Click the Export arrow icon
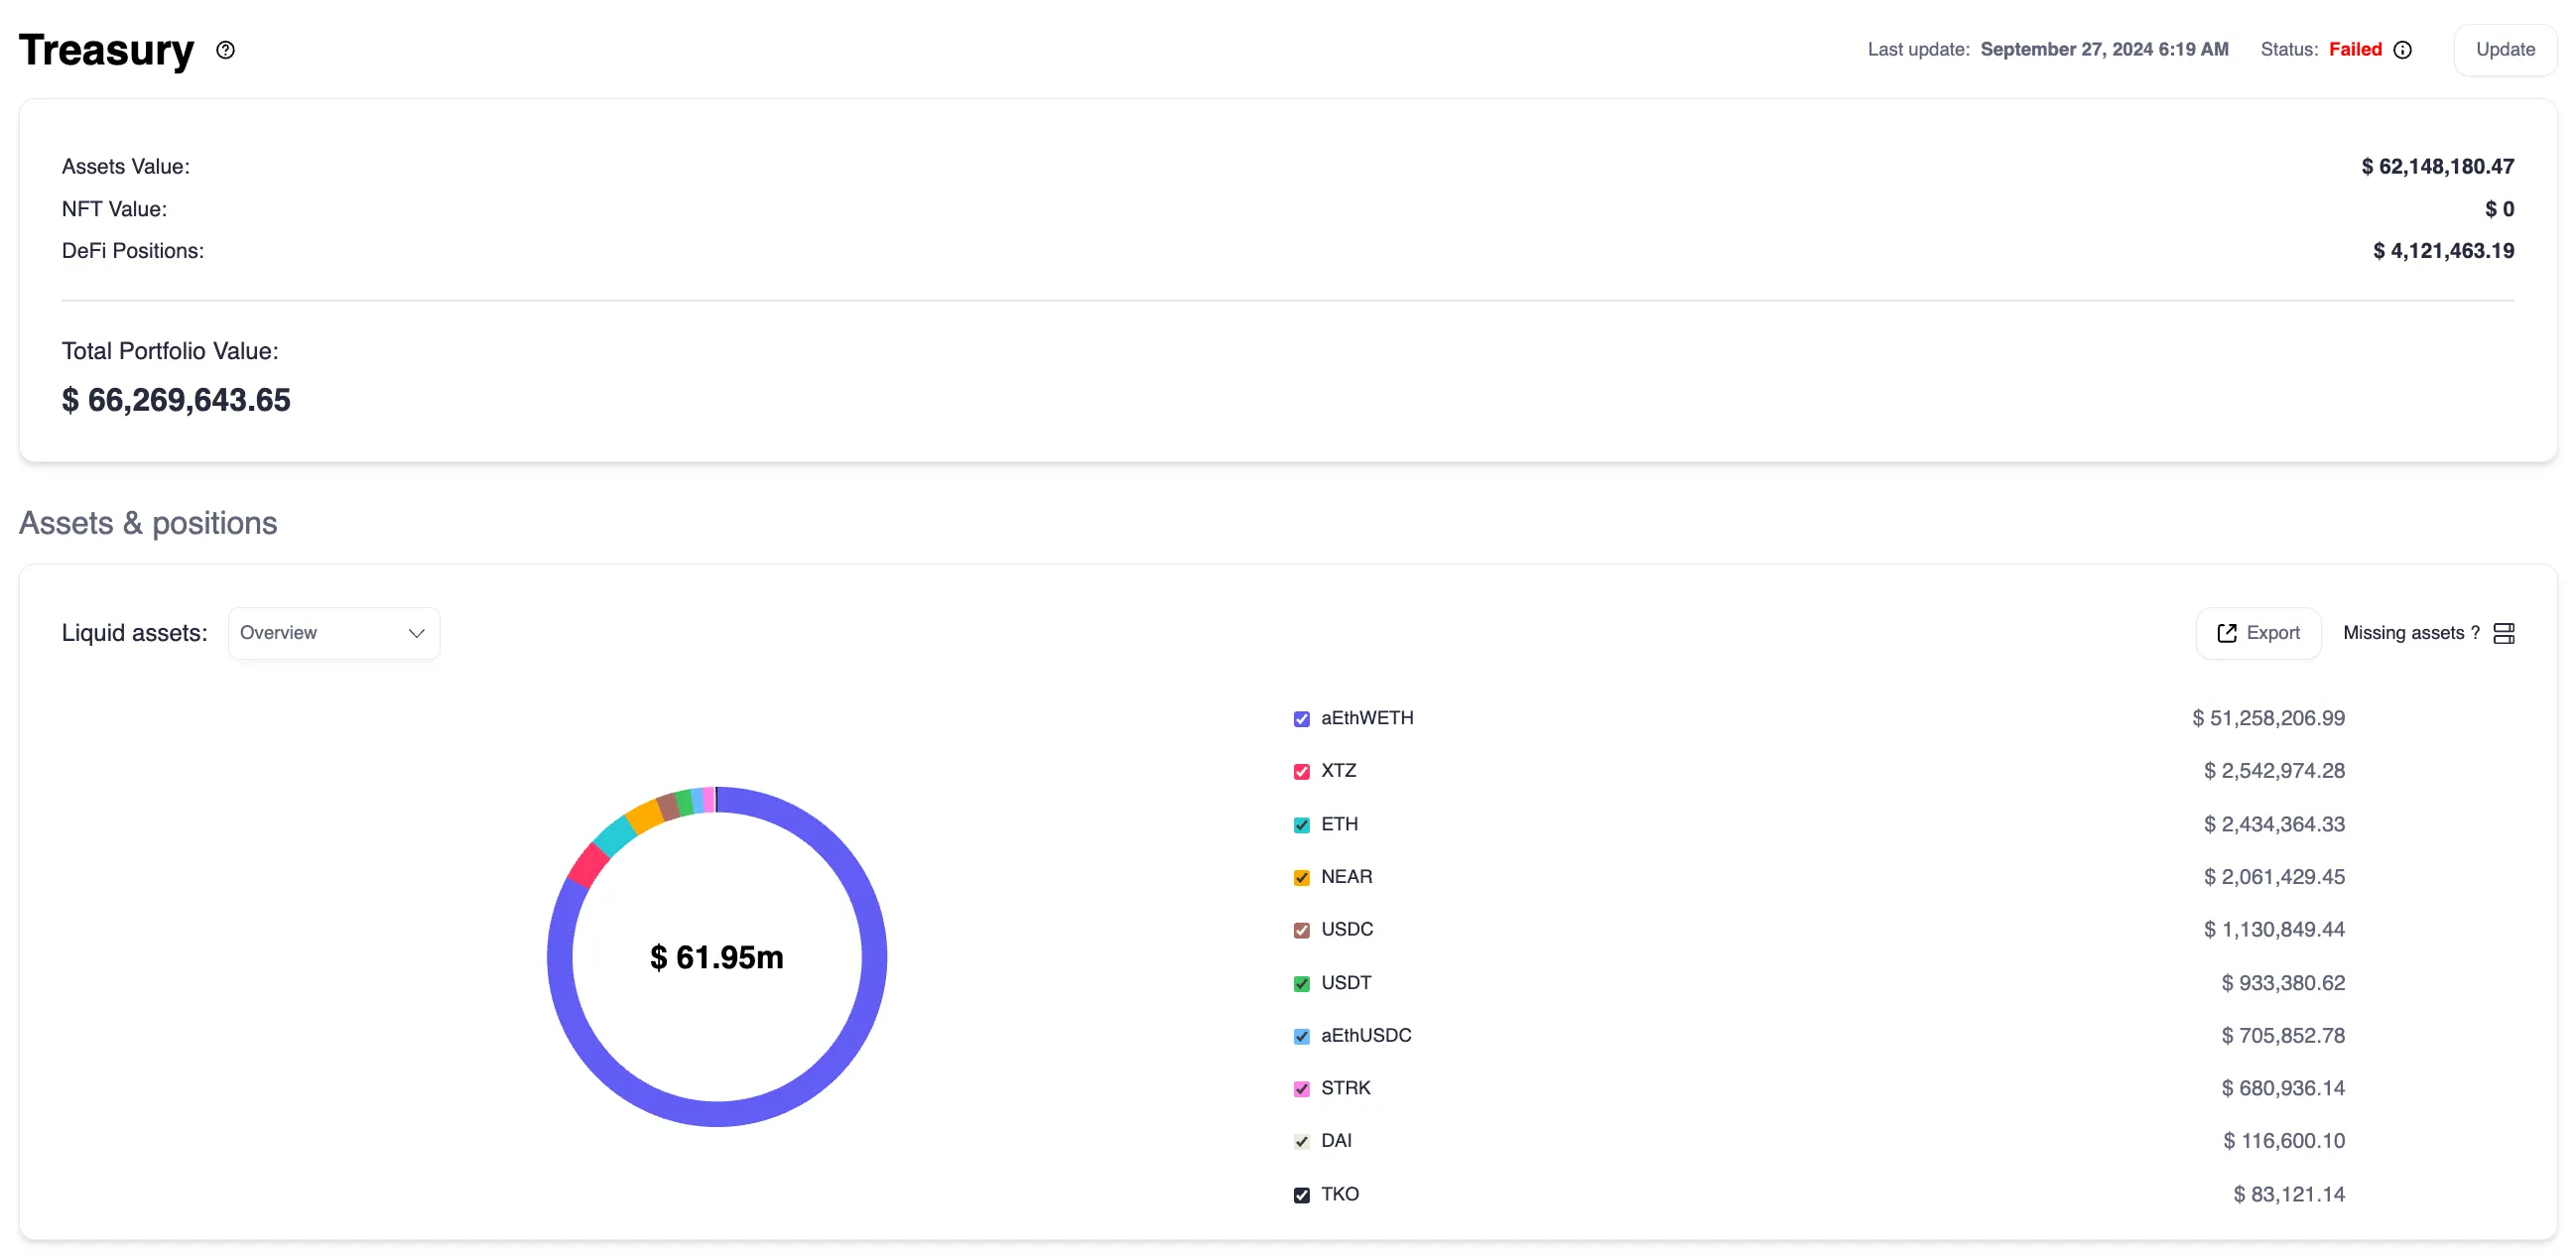The image size is (2576, 1260). coord(2226,633)
